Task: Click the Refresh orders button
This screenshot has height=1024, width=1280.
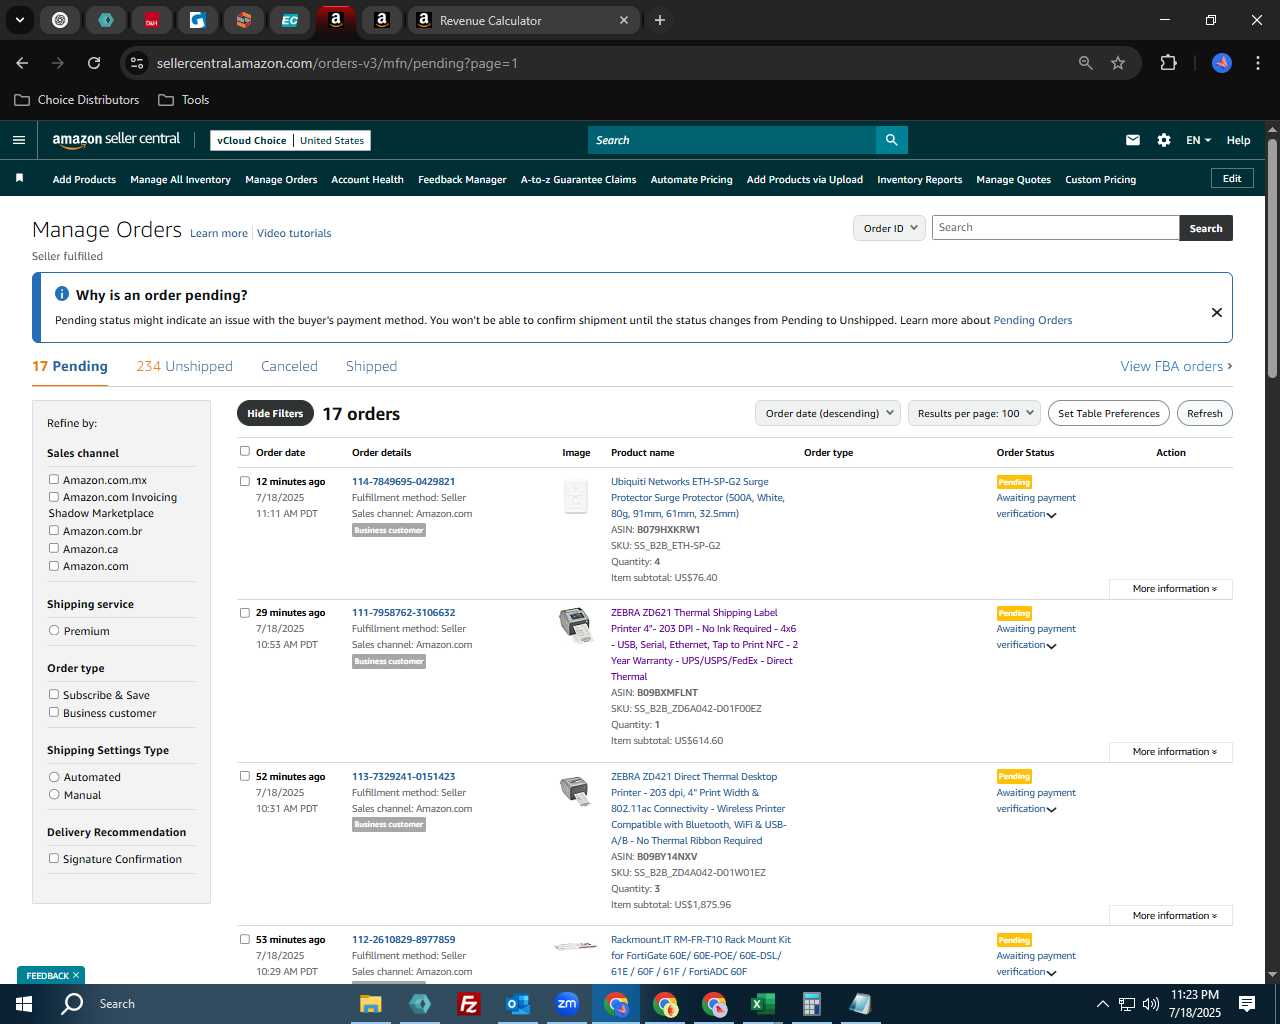Action: tap(1204, 413)
